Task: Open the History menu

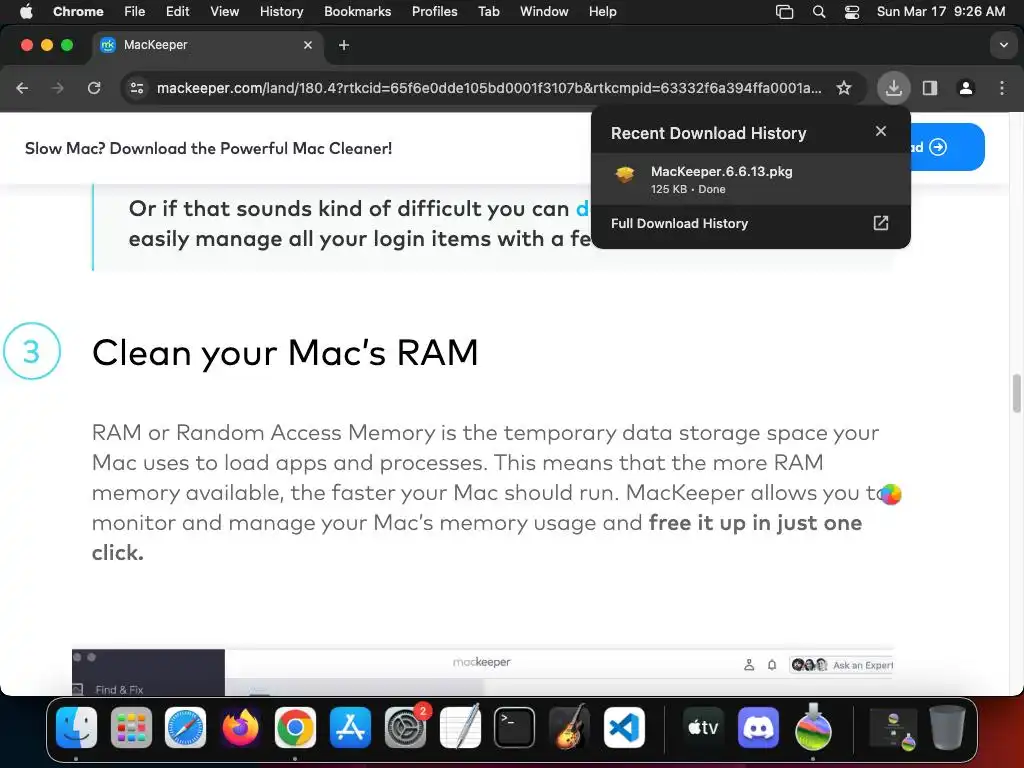Action: point(281,11)
